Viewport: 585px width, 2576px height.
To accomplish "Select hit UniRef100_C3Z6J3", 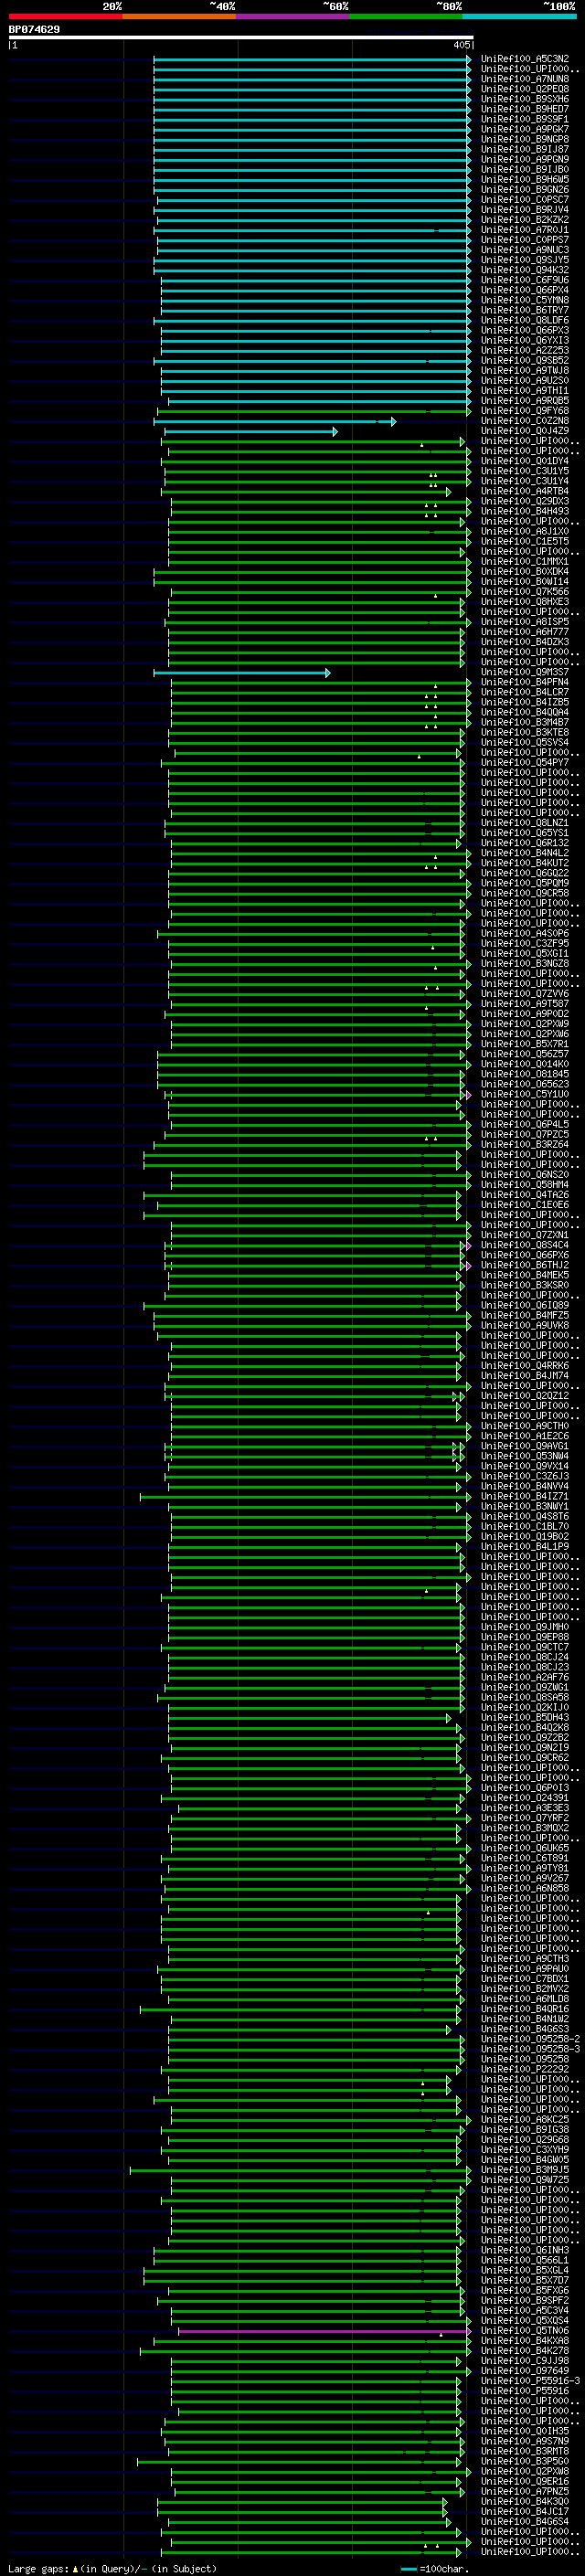I will pyautogui.click(x=525, y=1477).
